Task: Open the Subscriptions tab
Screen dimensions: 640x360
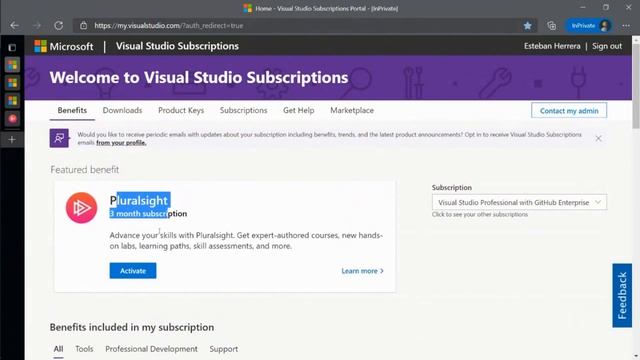Action: (x=243, y=111)
